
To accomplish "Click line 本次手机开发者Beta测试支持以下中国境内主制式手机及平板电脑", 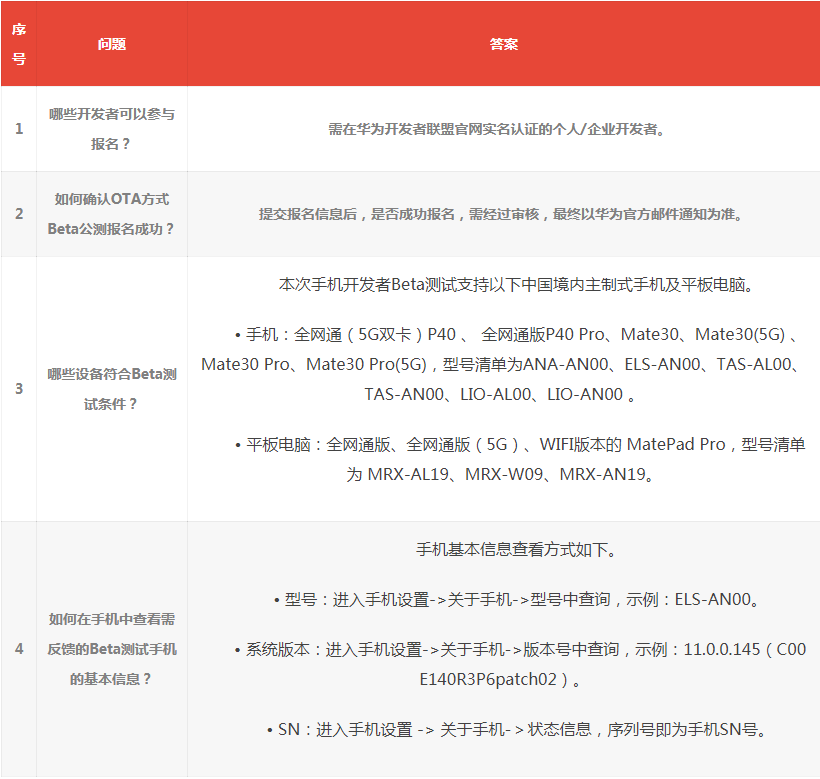I will [516, 285].
